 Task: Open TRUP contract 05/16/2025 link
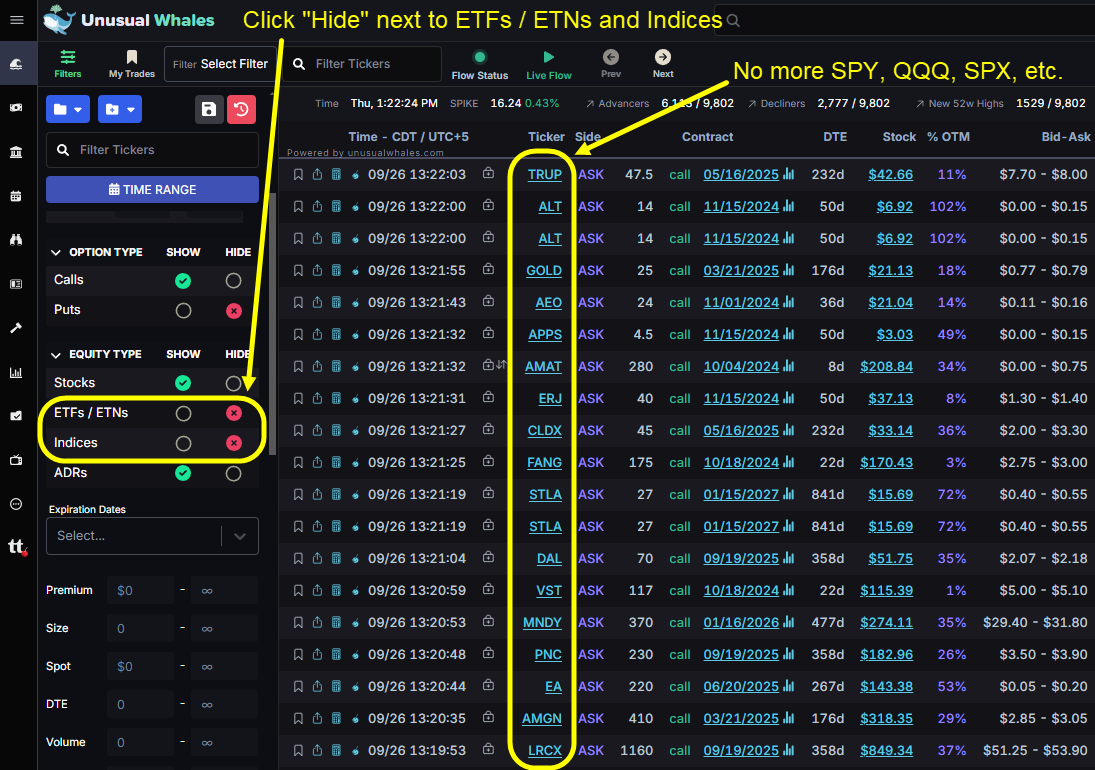[x=741, y=175]
